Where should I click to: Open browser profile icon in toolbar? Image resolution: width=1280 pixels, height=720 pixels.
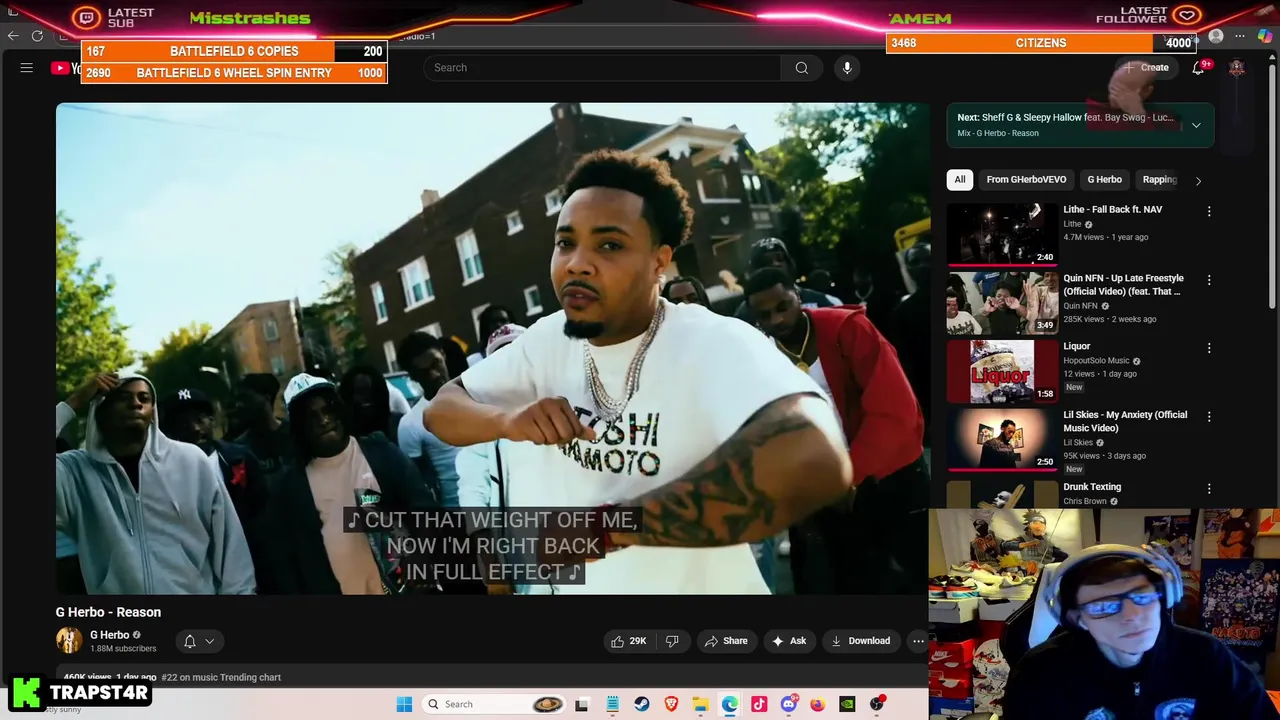coord(1216,36)
